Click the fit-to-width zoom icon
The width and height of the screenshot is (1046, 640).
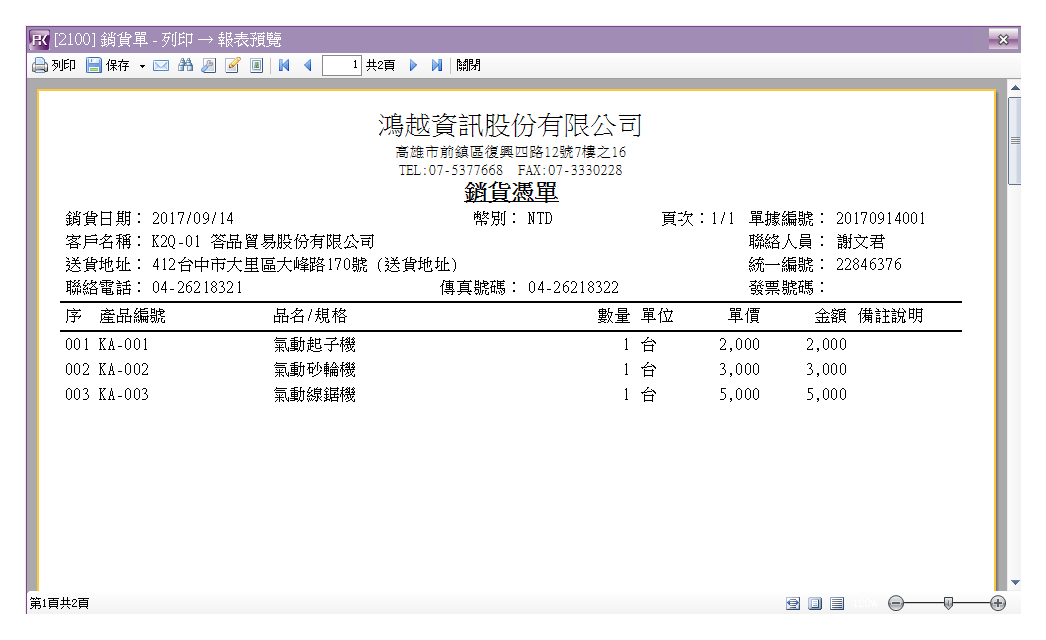point(793,603)
